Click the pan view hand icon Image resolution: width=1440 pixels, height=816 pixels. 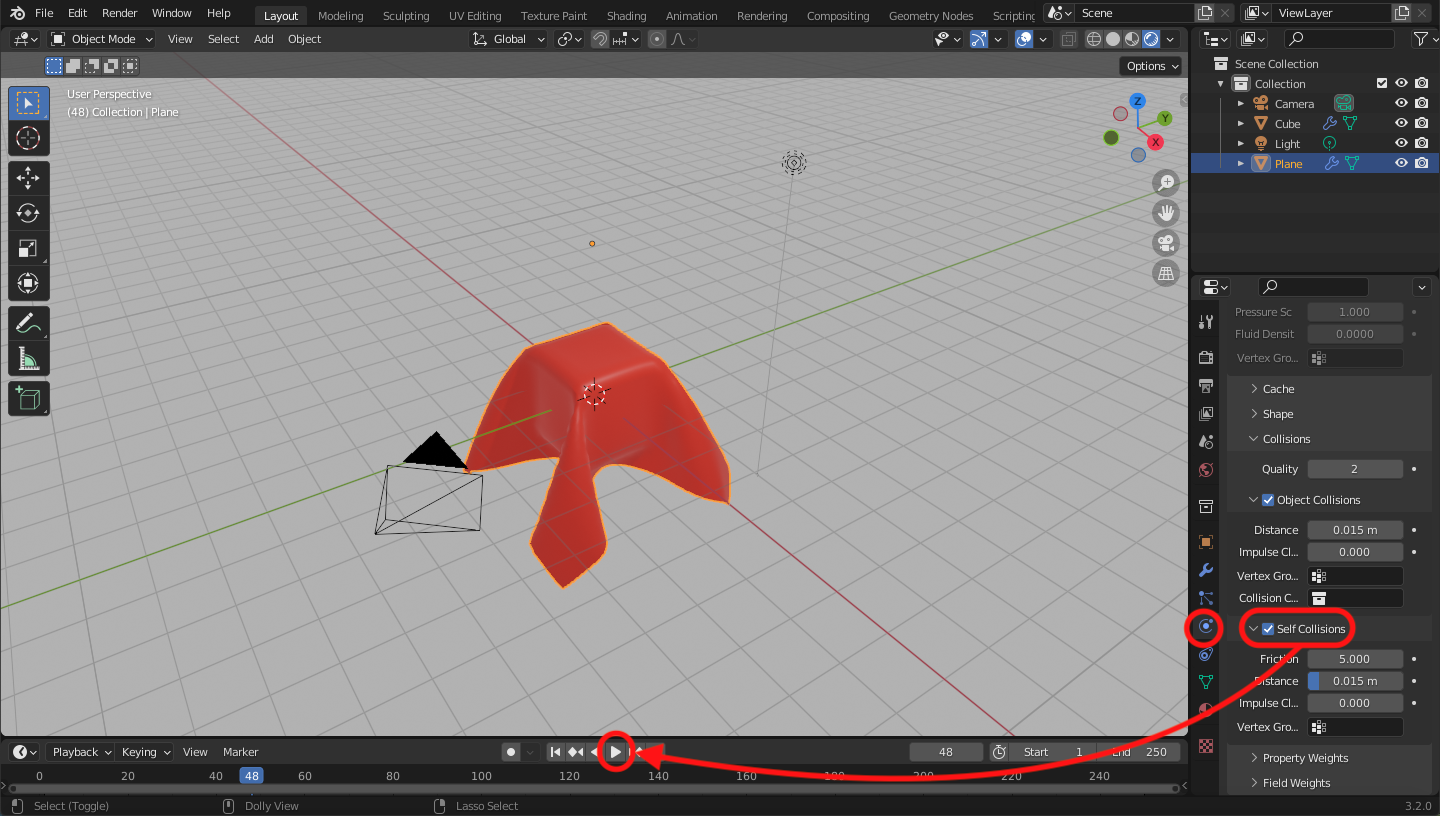point(1165,213)
